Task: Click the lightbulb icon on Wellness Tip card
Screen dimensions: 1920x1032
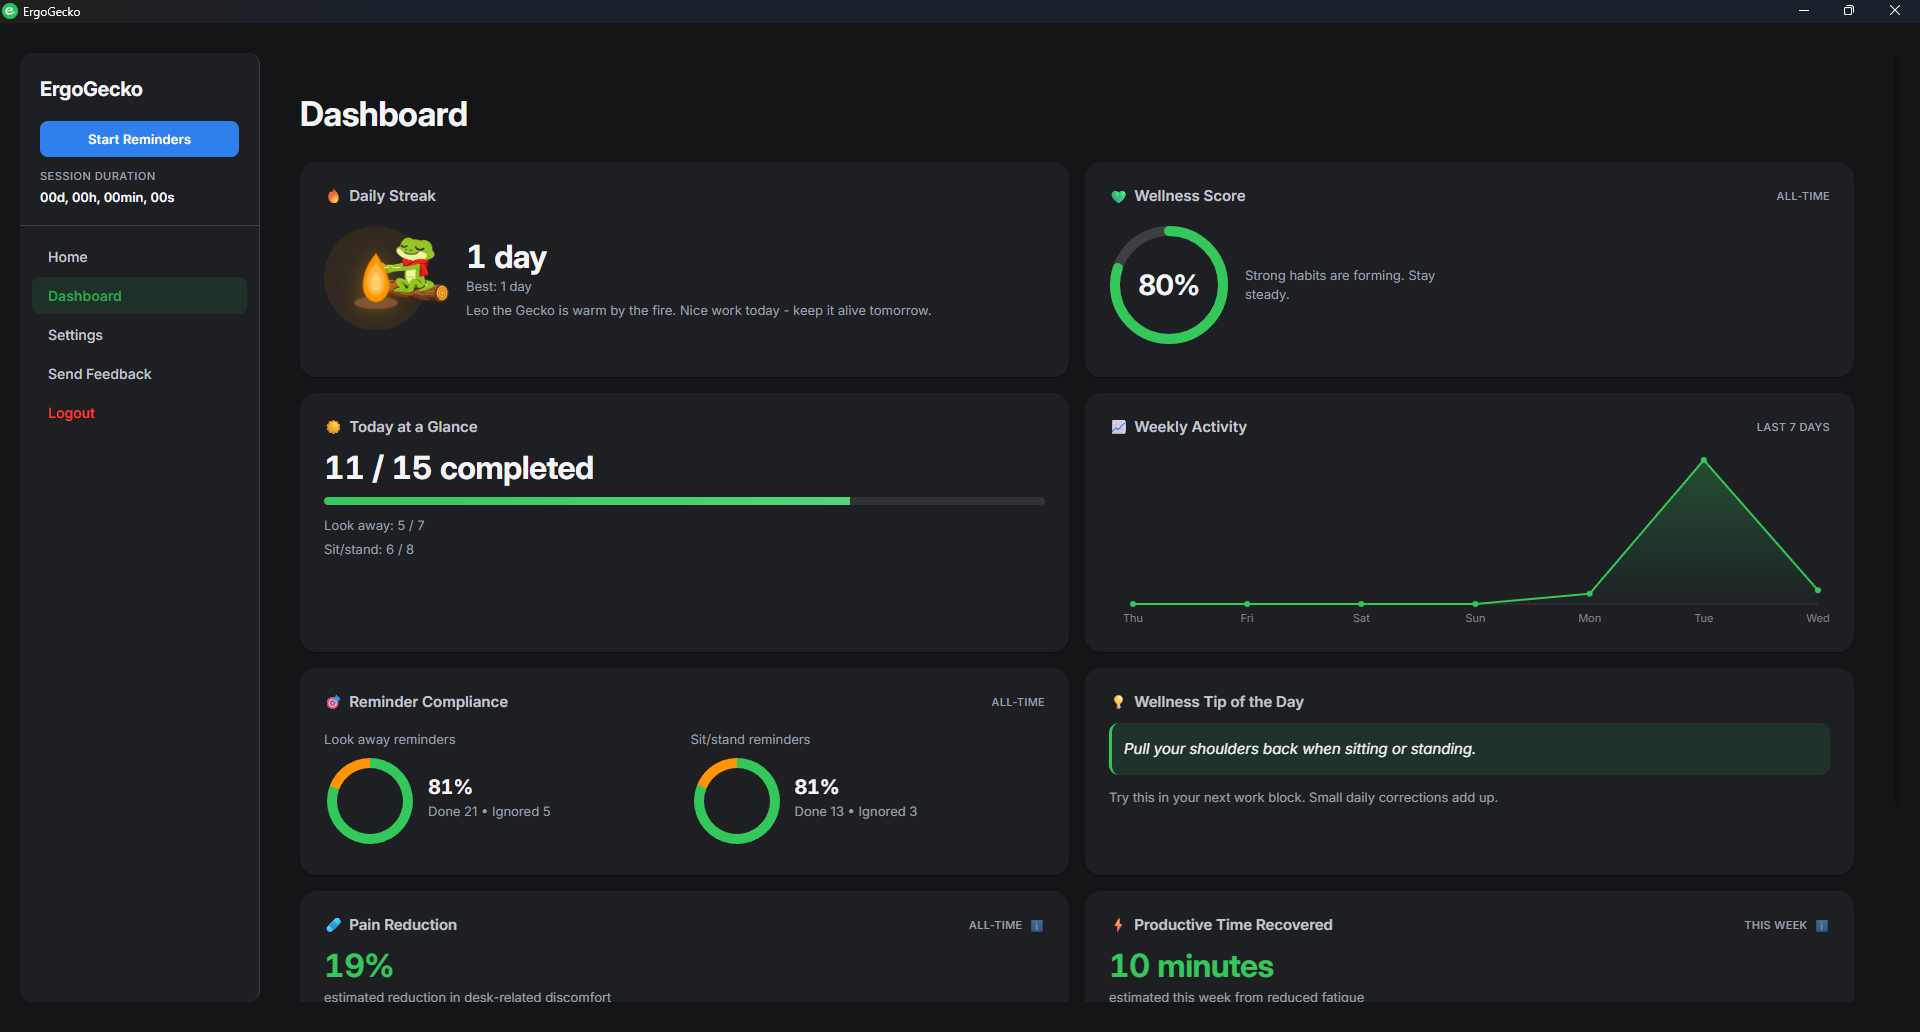Action: point(1117,702)
